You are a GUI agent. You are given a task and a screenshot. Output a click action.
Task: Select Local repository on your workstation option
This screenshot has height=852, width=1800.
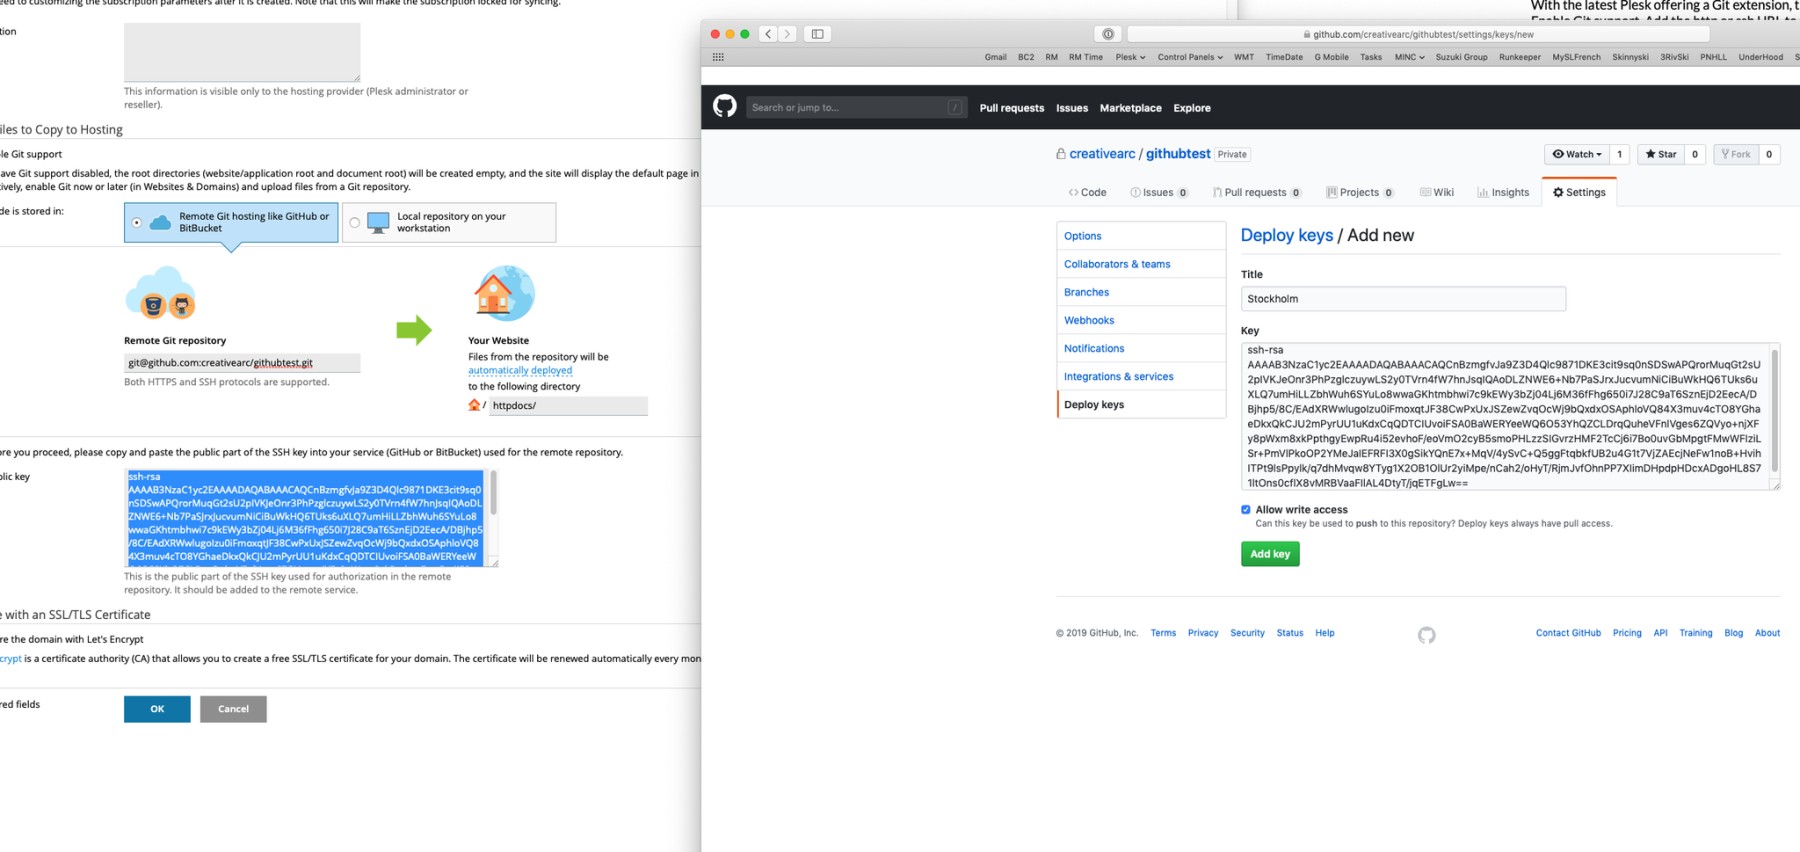click(355, 222)
